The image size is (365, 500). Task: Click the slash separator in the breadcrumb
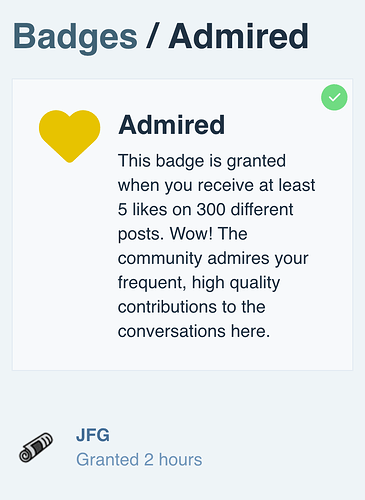click(x=152, y=37)
